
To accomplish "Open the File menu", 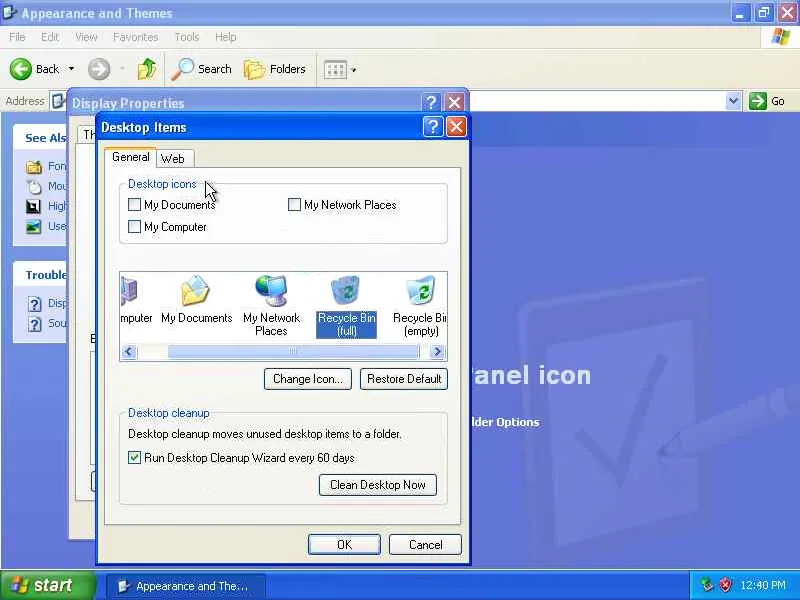I will [17, 37].
